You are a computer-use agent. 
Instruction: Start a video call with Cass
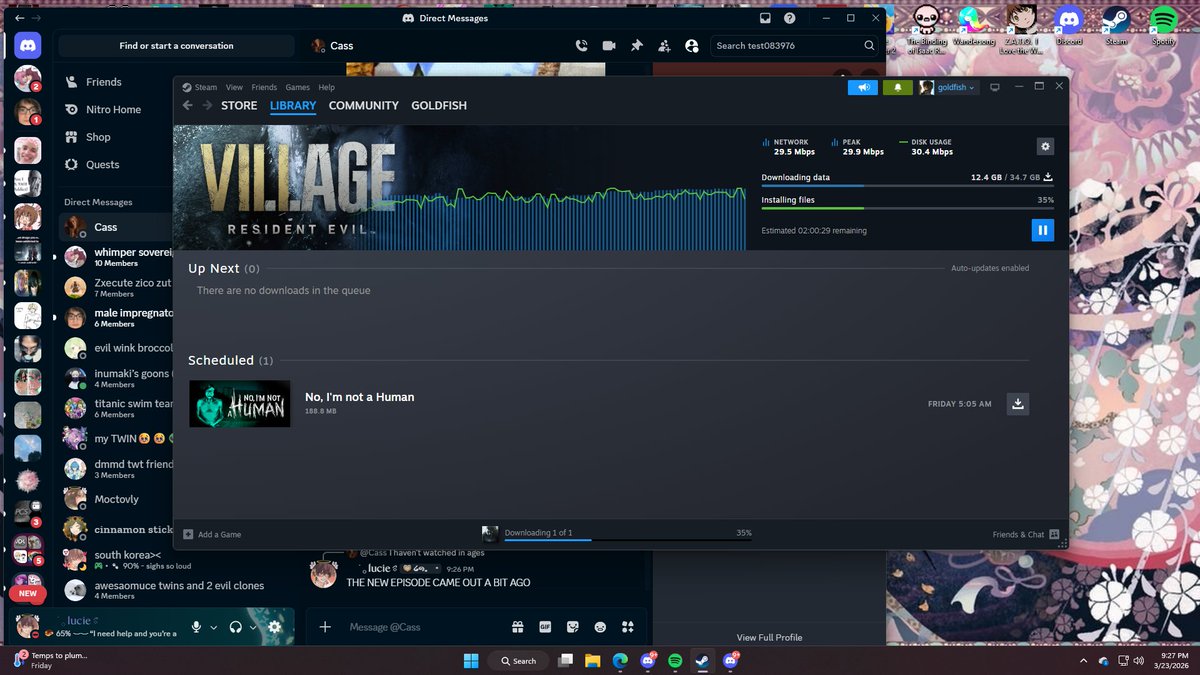pos(608,46)
